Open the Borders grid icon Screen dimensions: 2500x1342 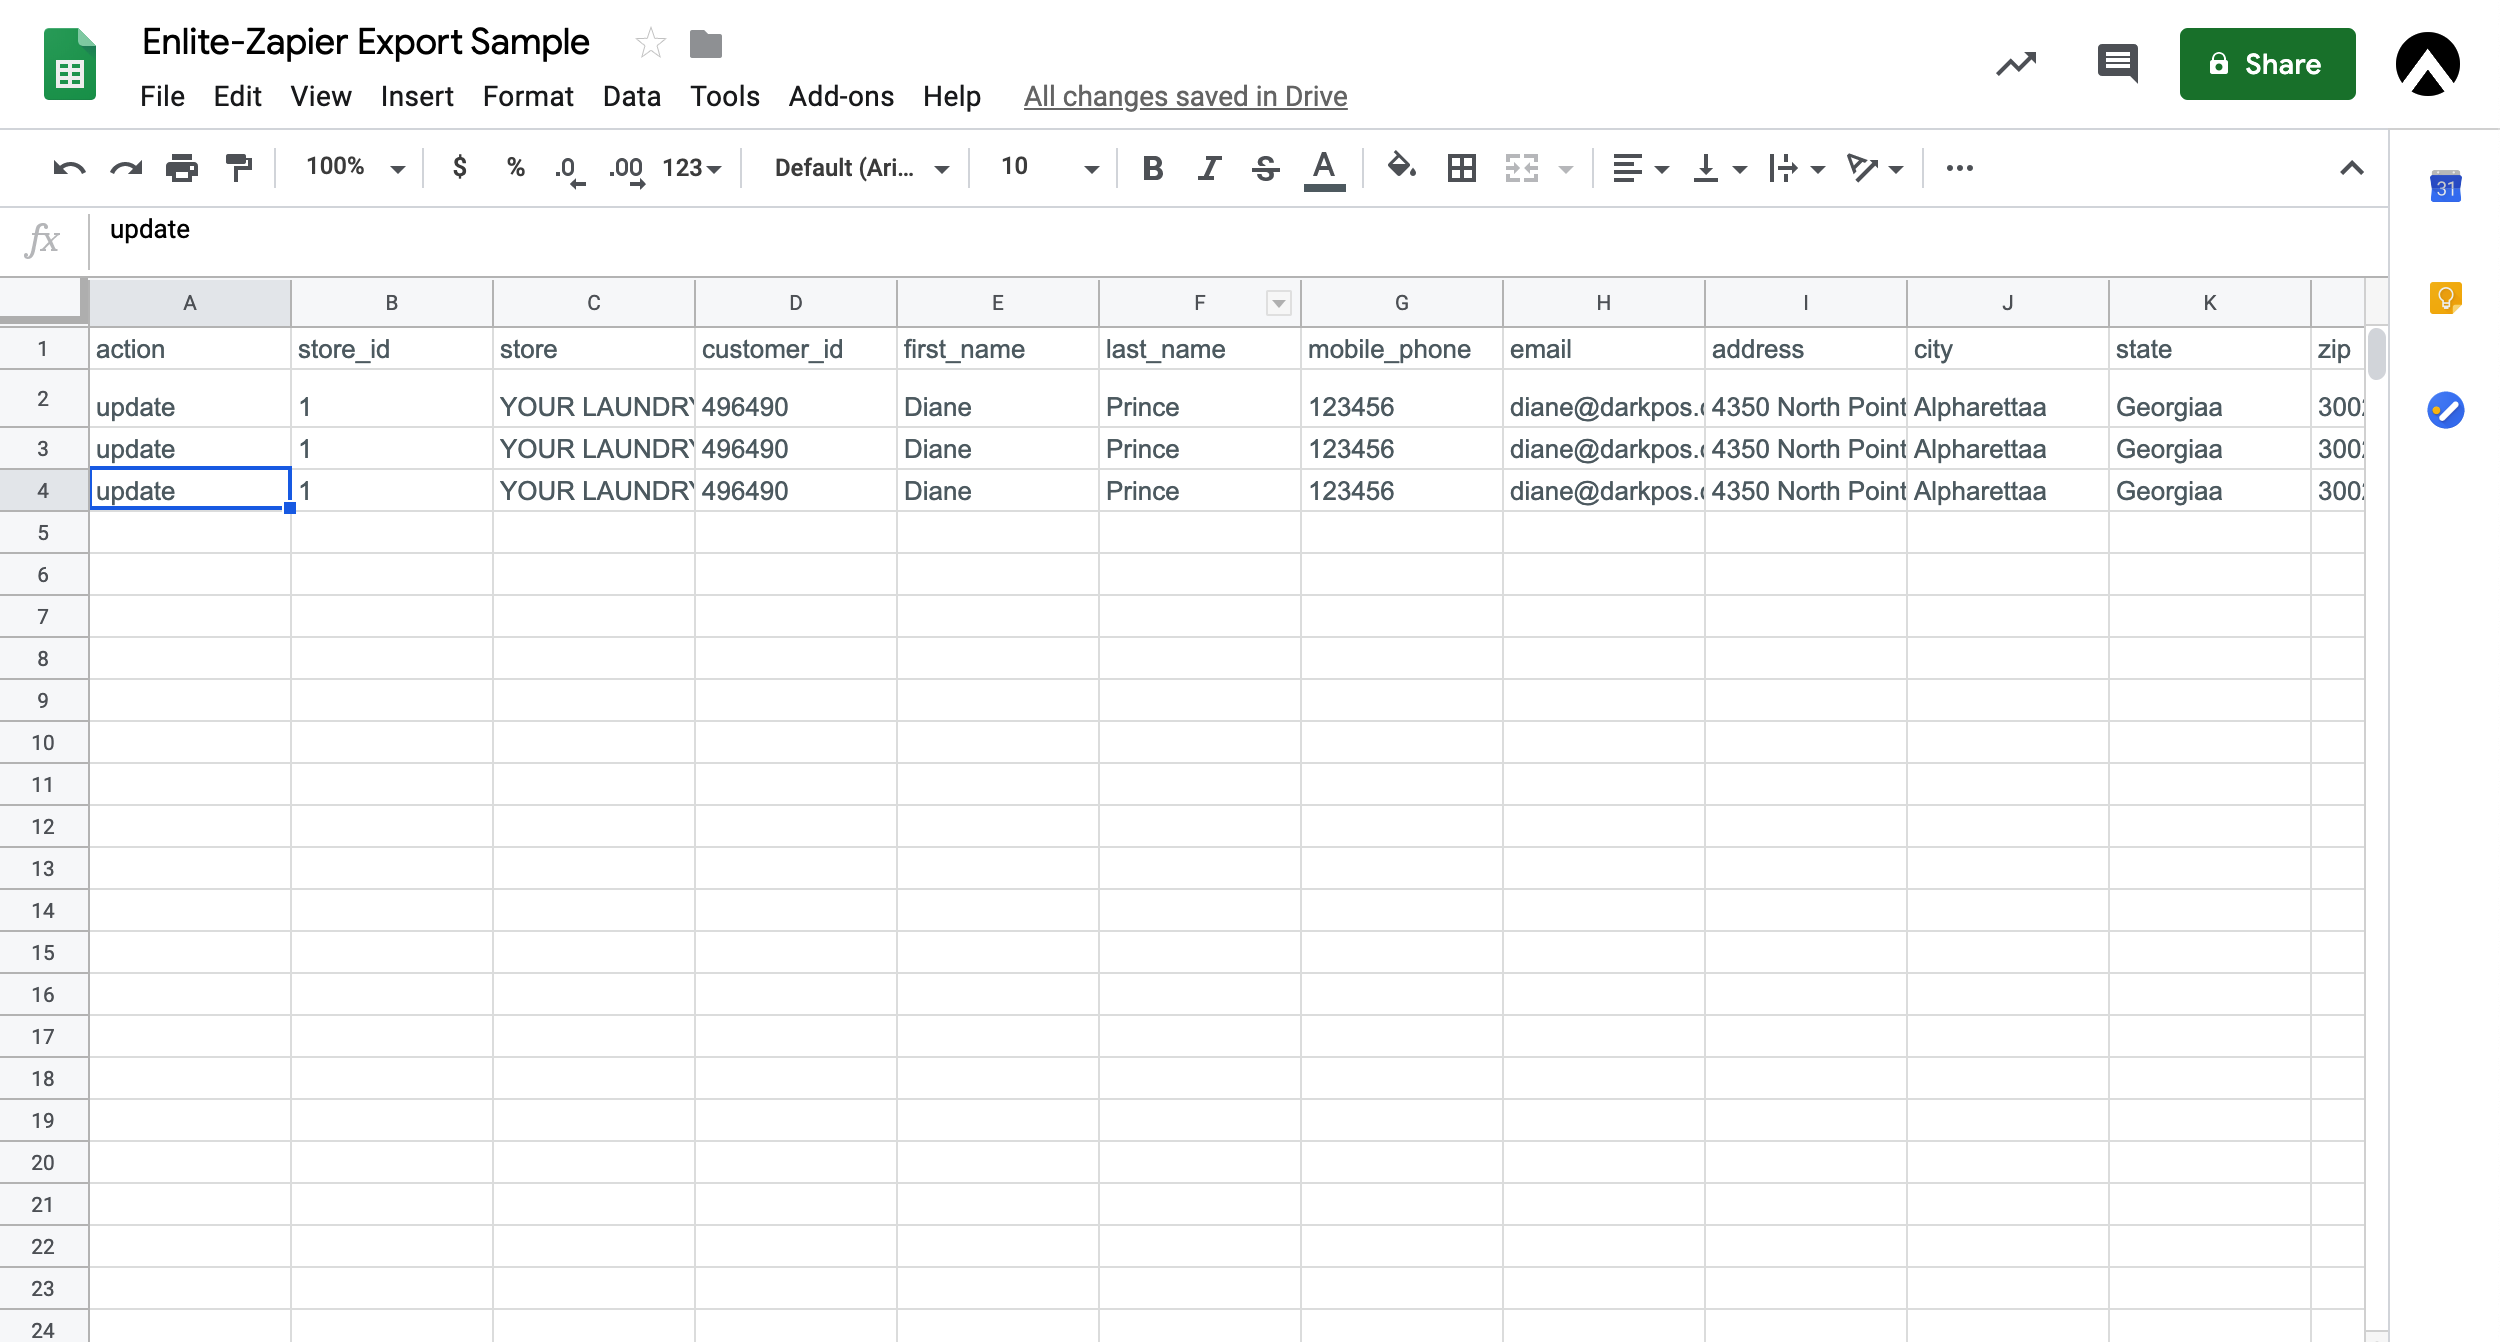[x=1461, y=168]
